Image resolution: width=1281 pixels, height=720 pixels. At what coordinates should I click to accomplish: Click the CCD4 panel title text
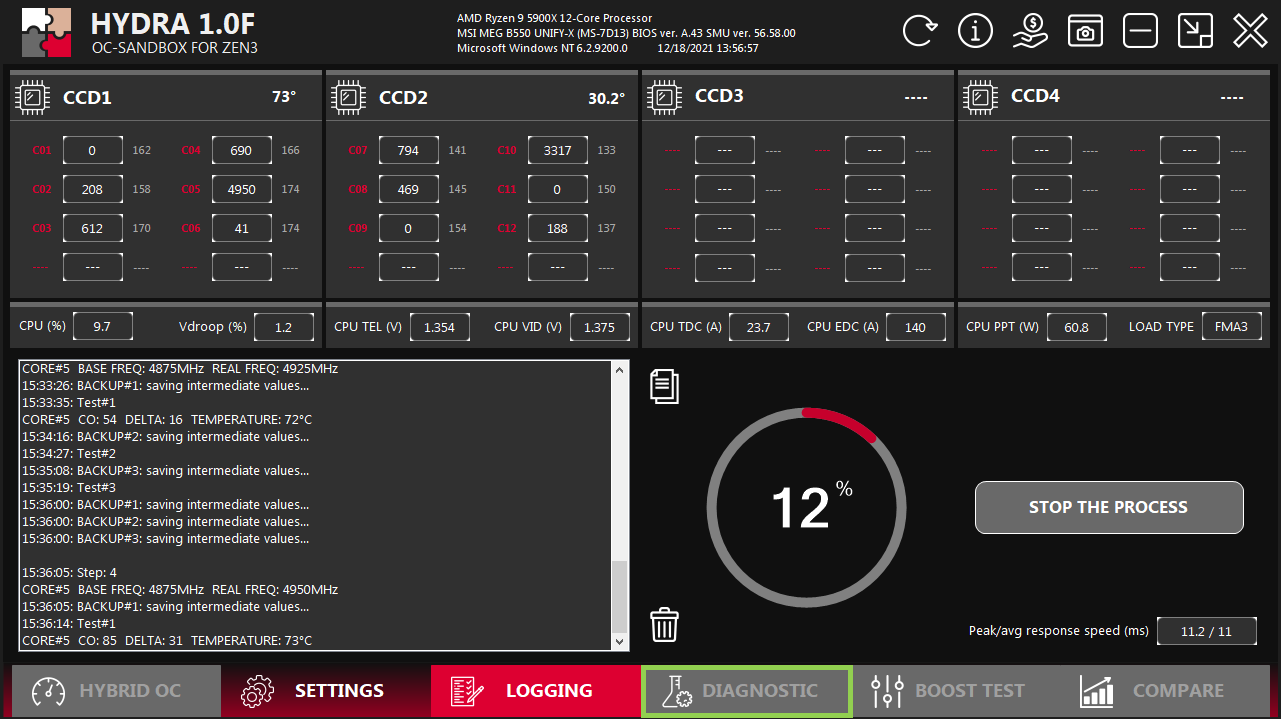click(1035, 96)
